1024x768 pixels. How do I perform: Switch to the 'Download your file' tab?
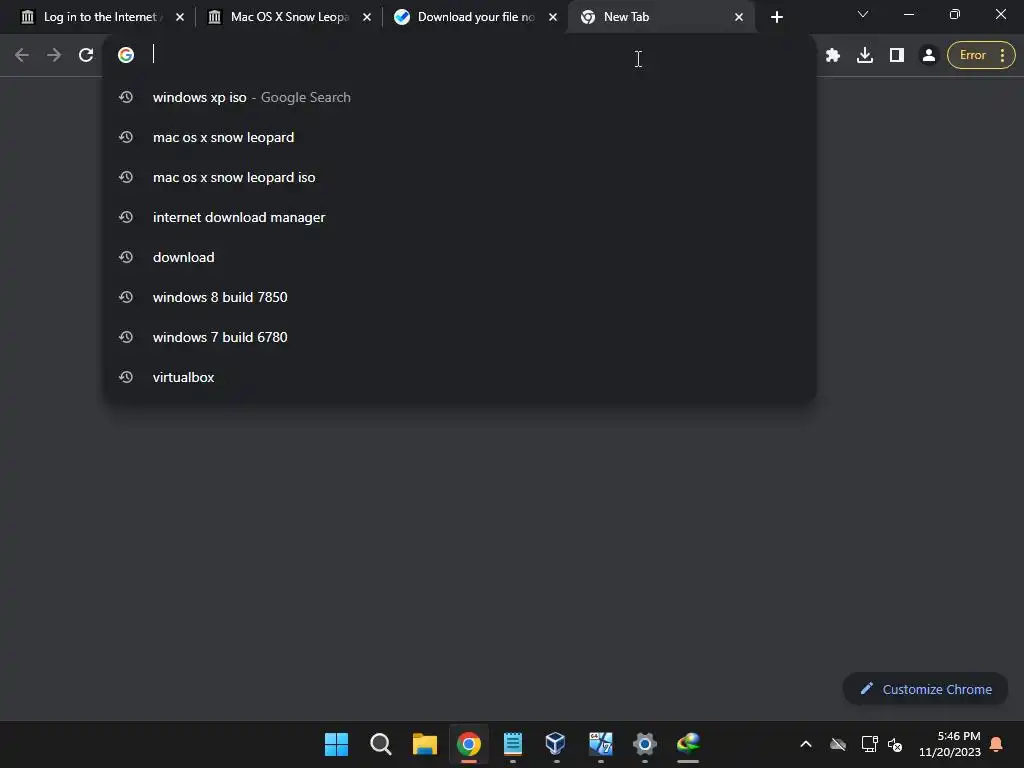(x=475, y=17)
